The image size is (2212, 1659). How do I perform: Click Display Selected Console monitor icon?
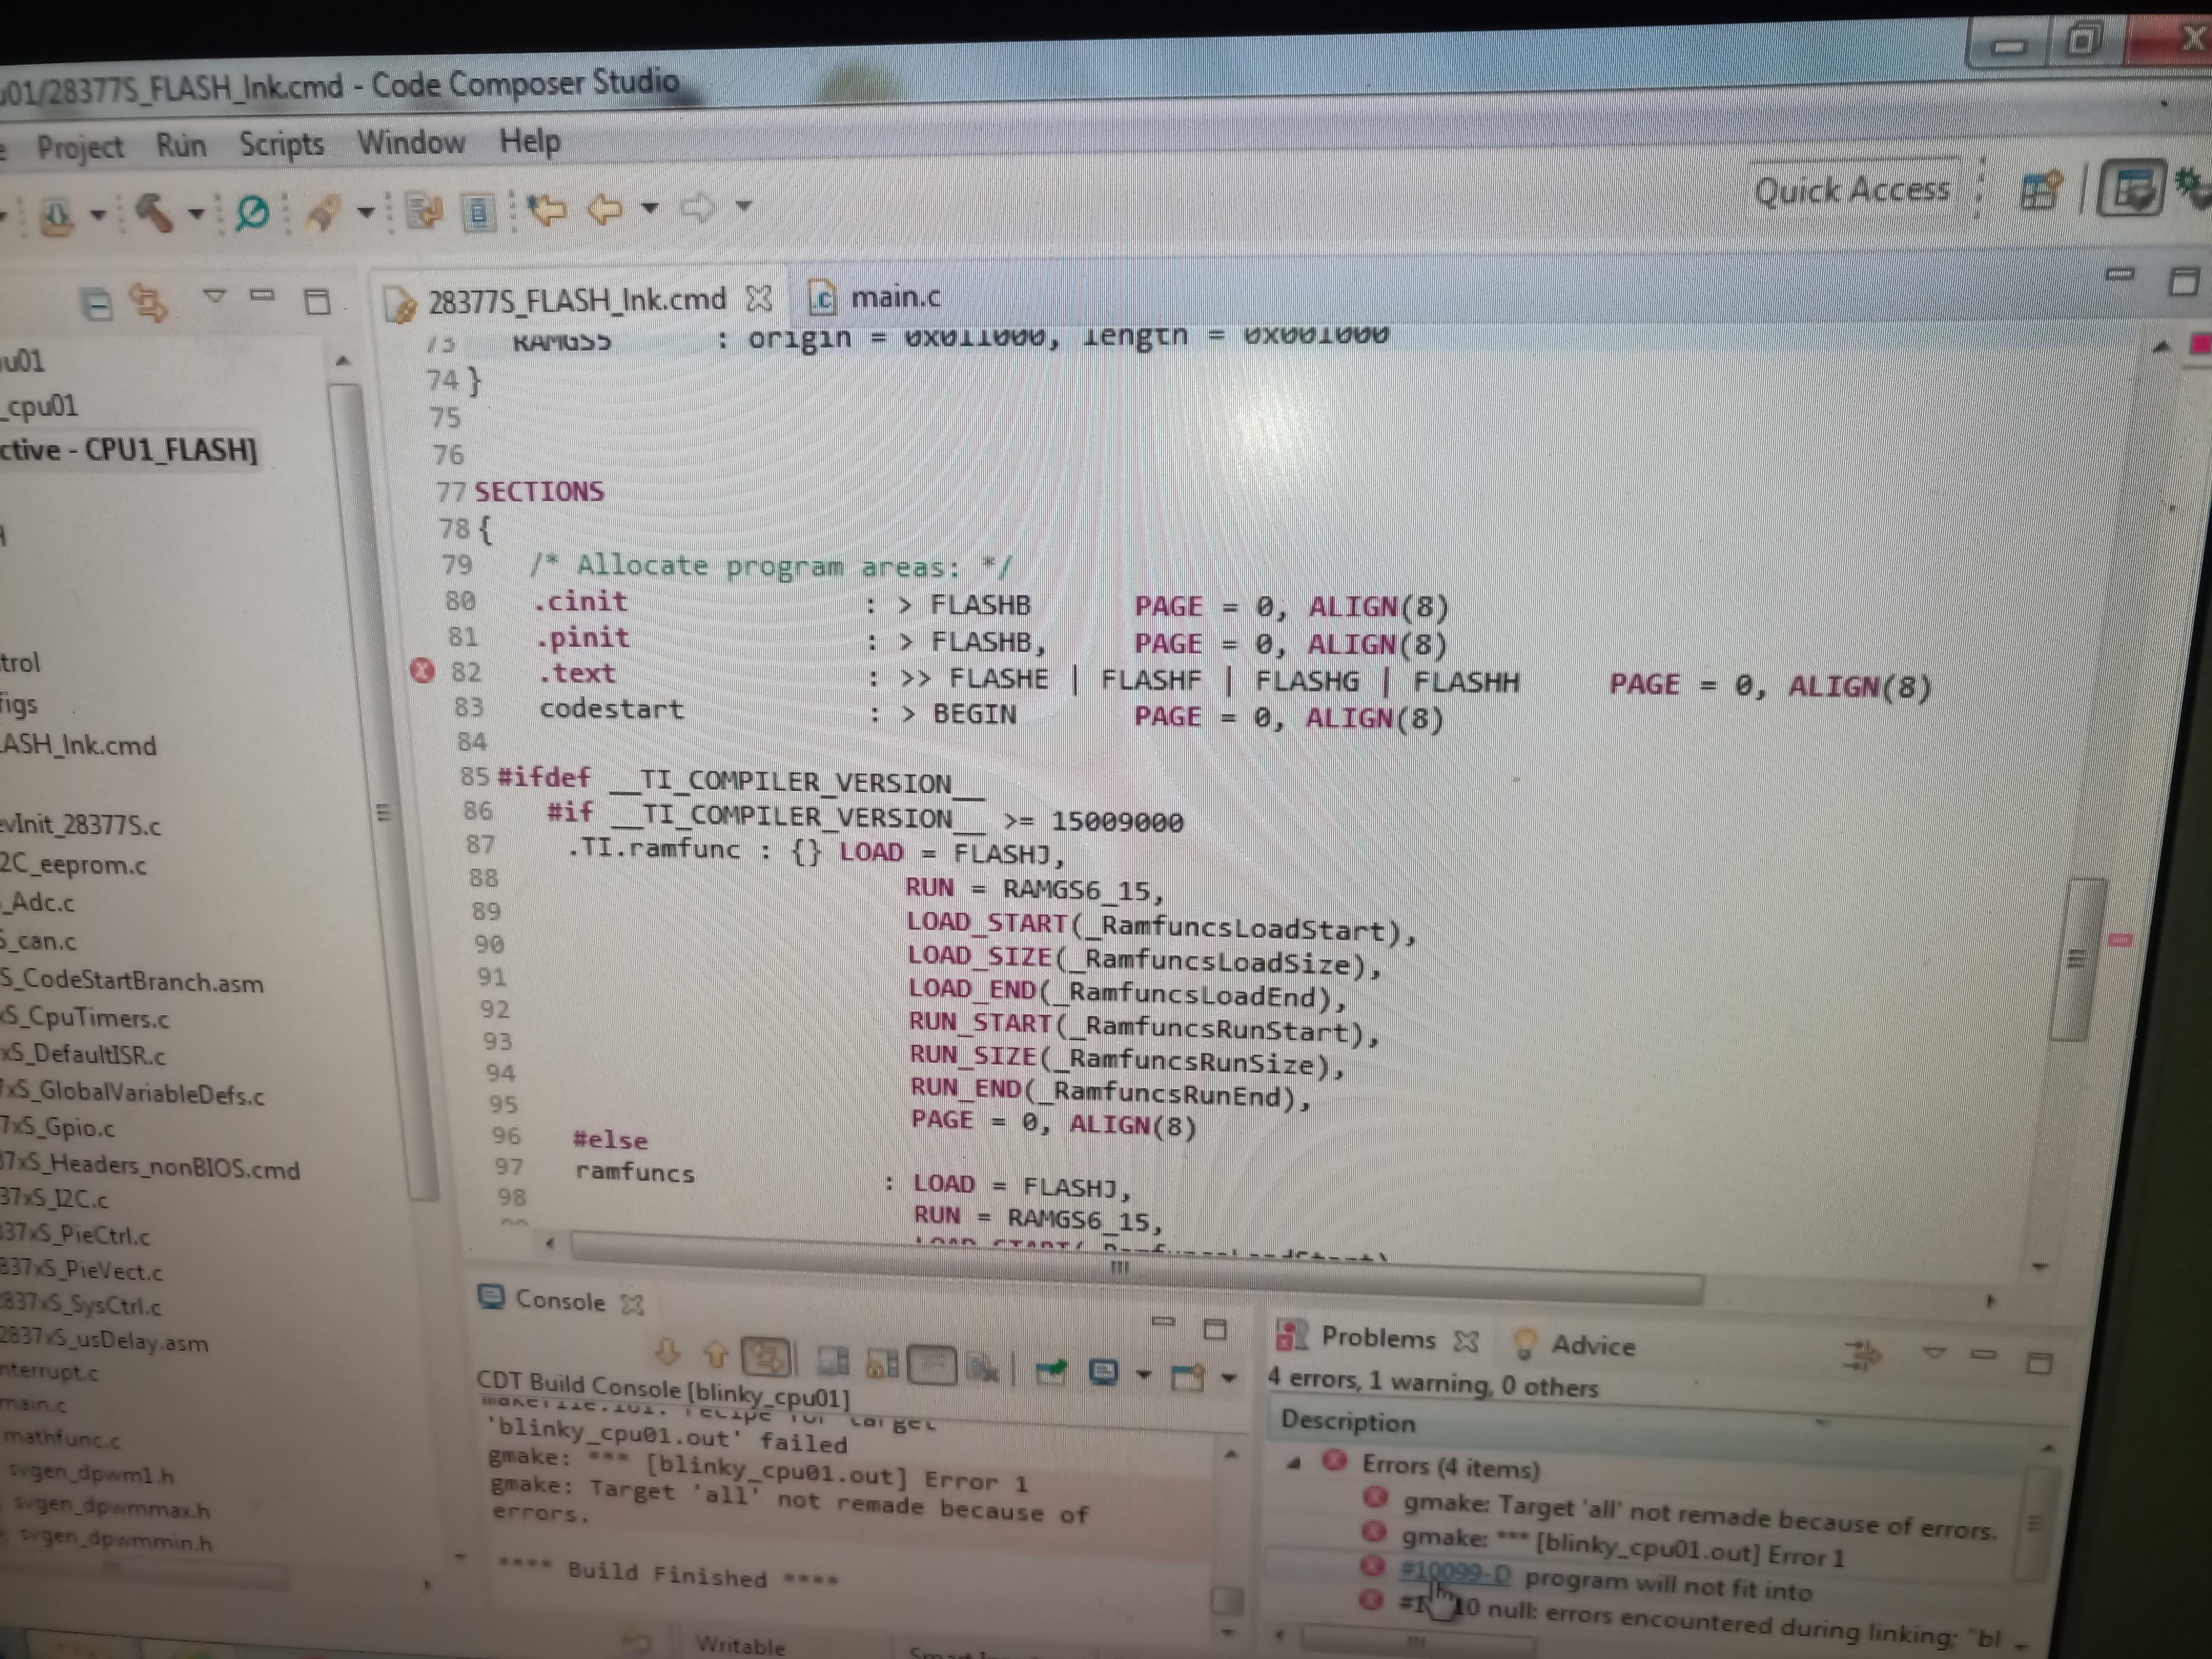1104,1371
